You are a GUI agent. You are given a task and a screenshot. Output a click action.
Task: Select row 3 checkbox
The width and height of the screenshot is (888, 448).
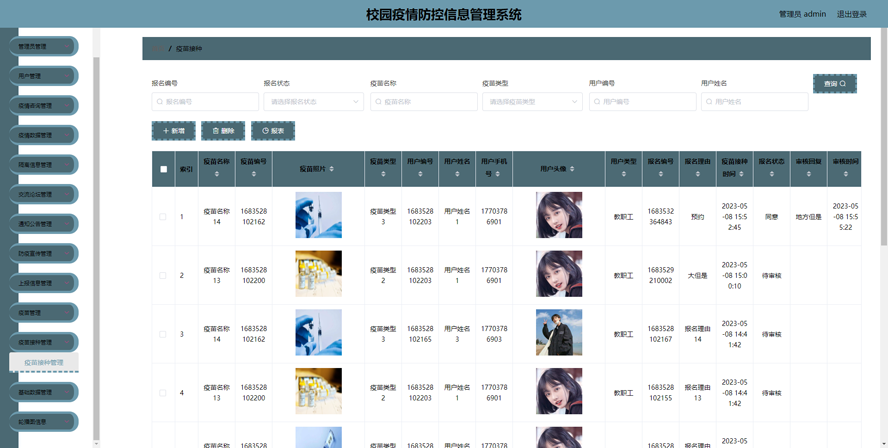[x=163, y=334]
